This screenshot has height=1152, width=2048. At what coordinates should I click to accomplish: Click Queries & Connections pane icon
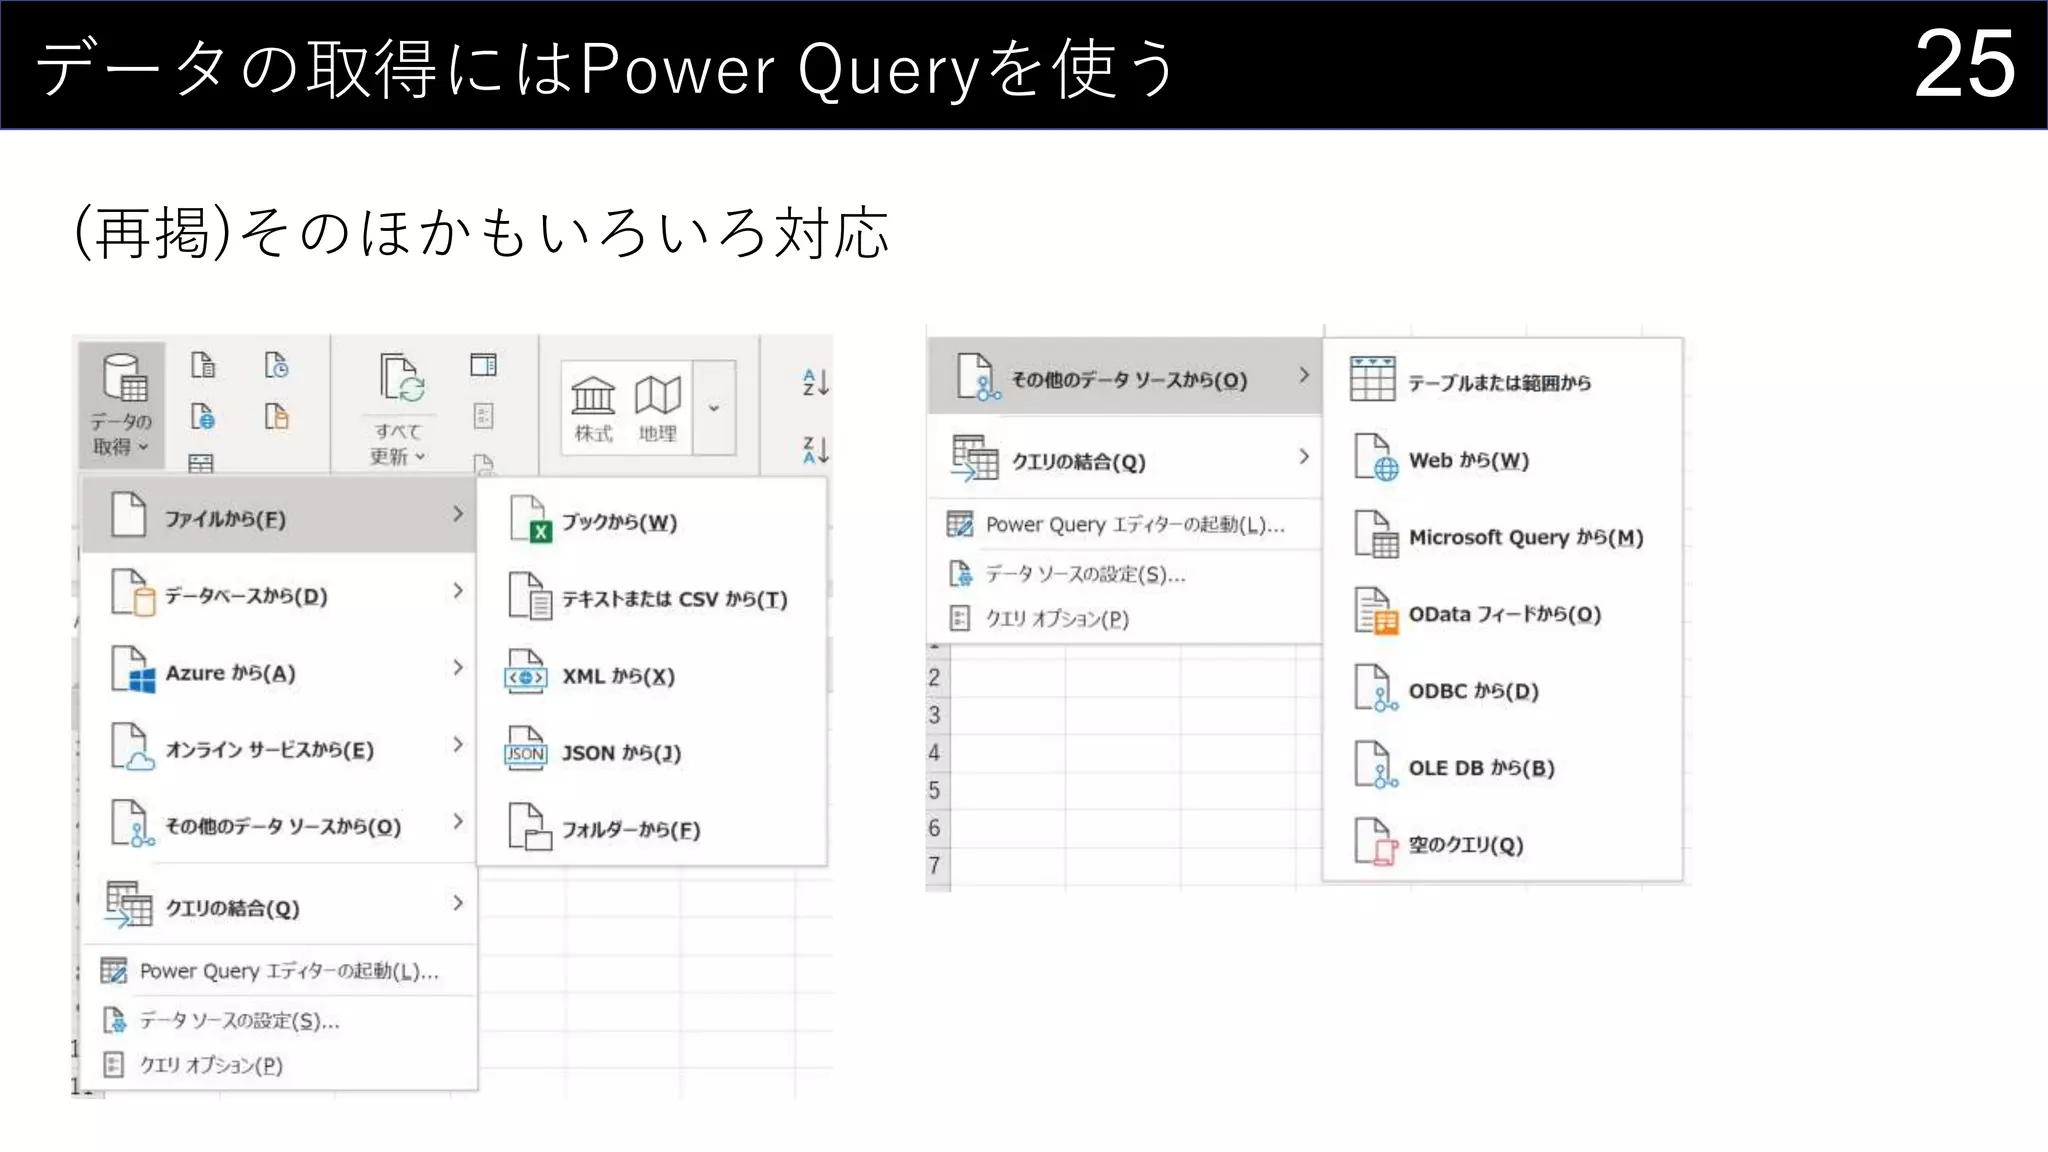[484, 365]
